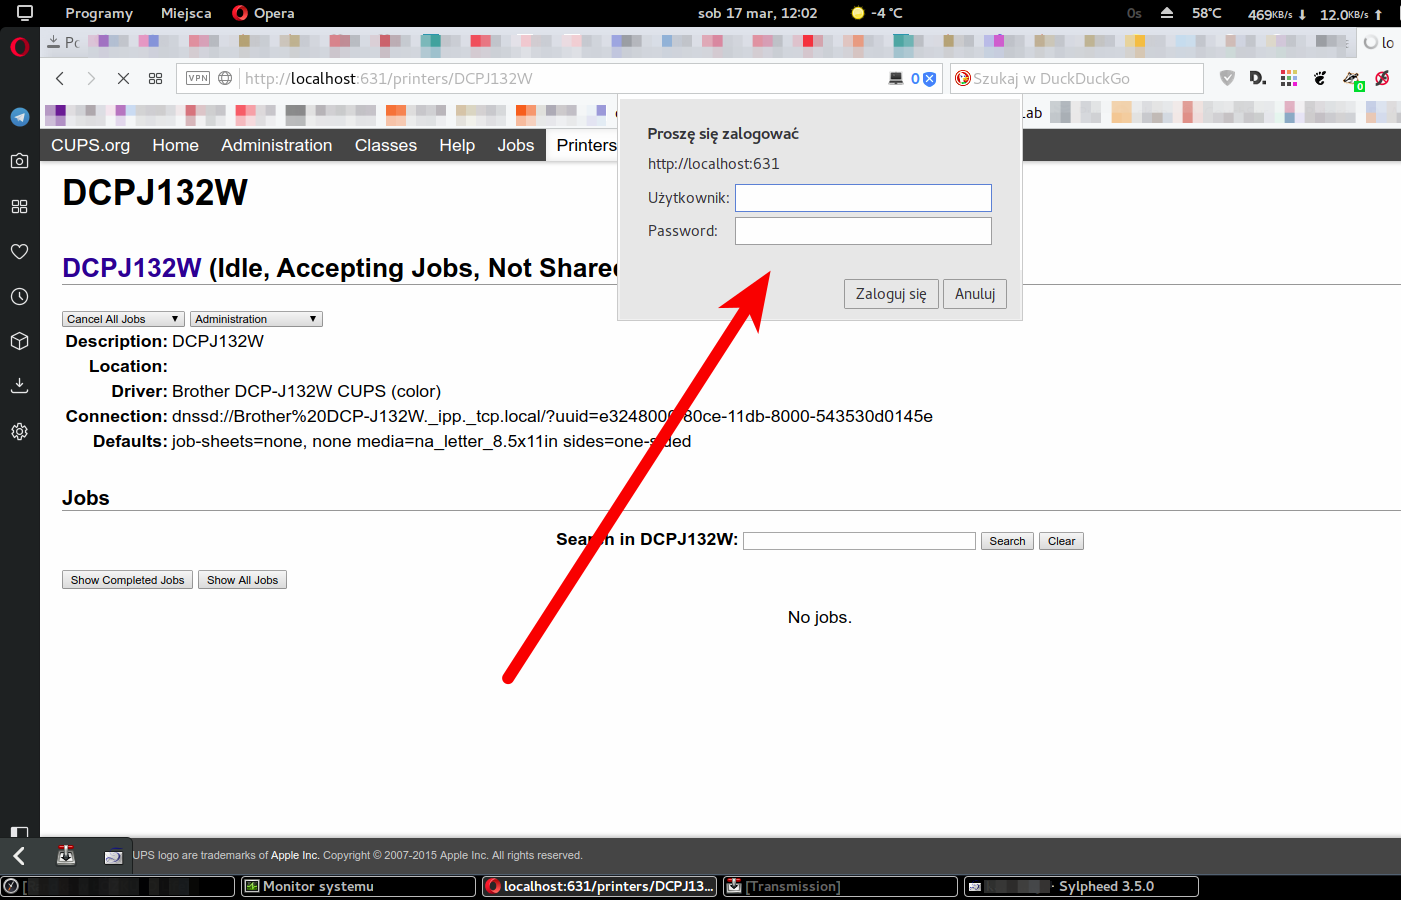Open the gray shield extension icon

(1227, 78)
